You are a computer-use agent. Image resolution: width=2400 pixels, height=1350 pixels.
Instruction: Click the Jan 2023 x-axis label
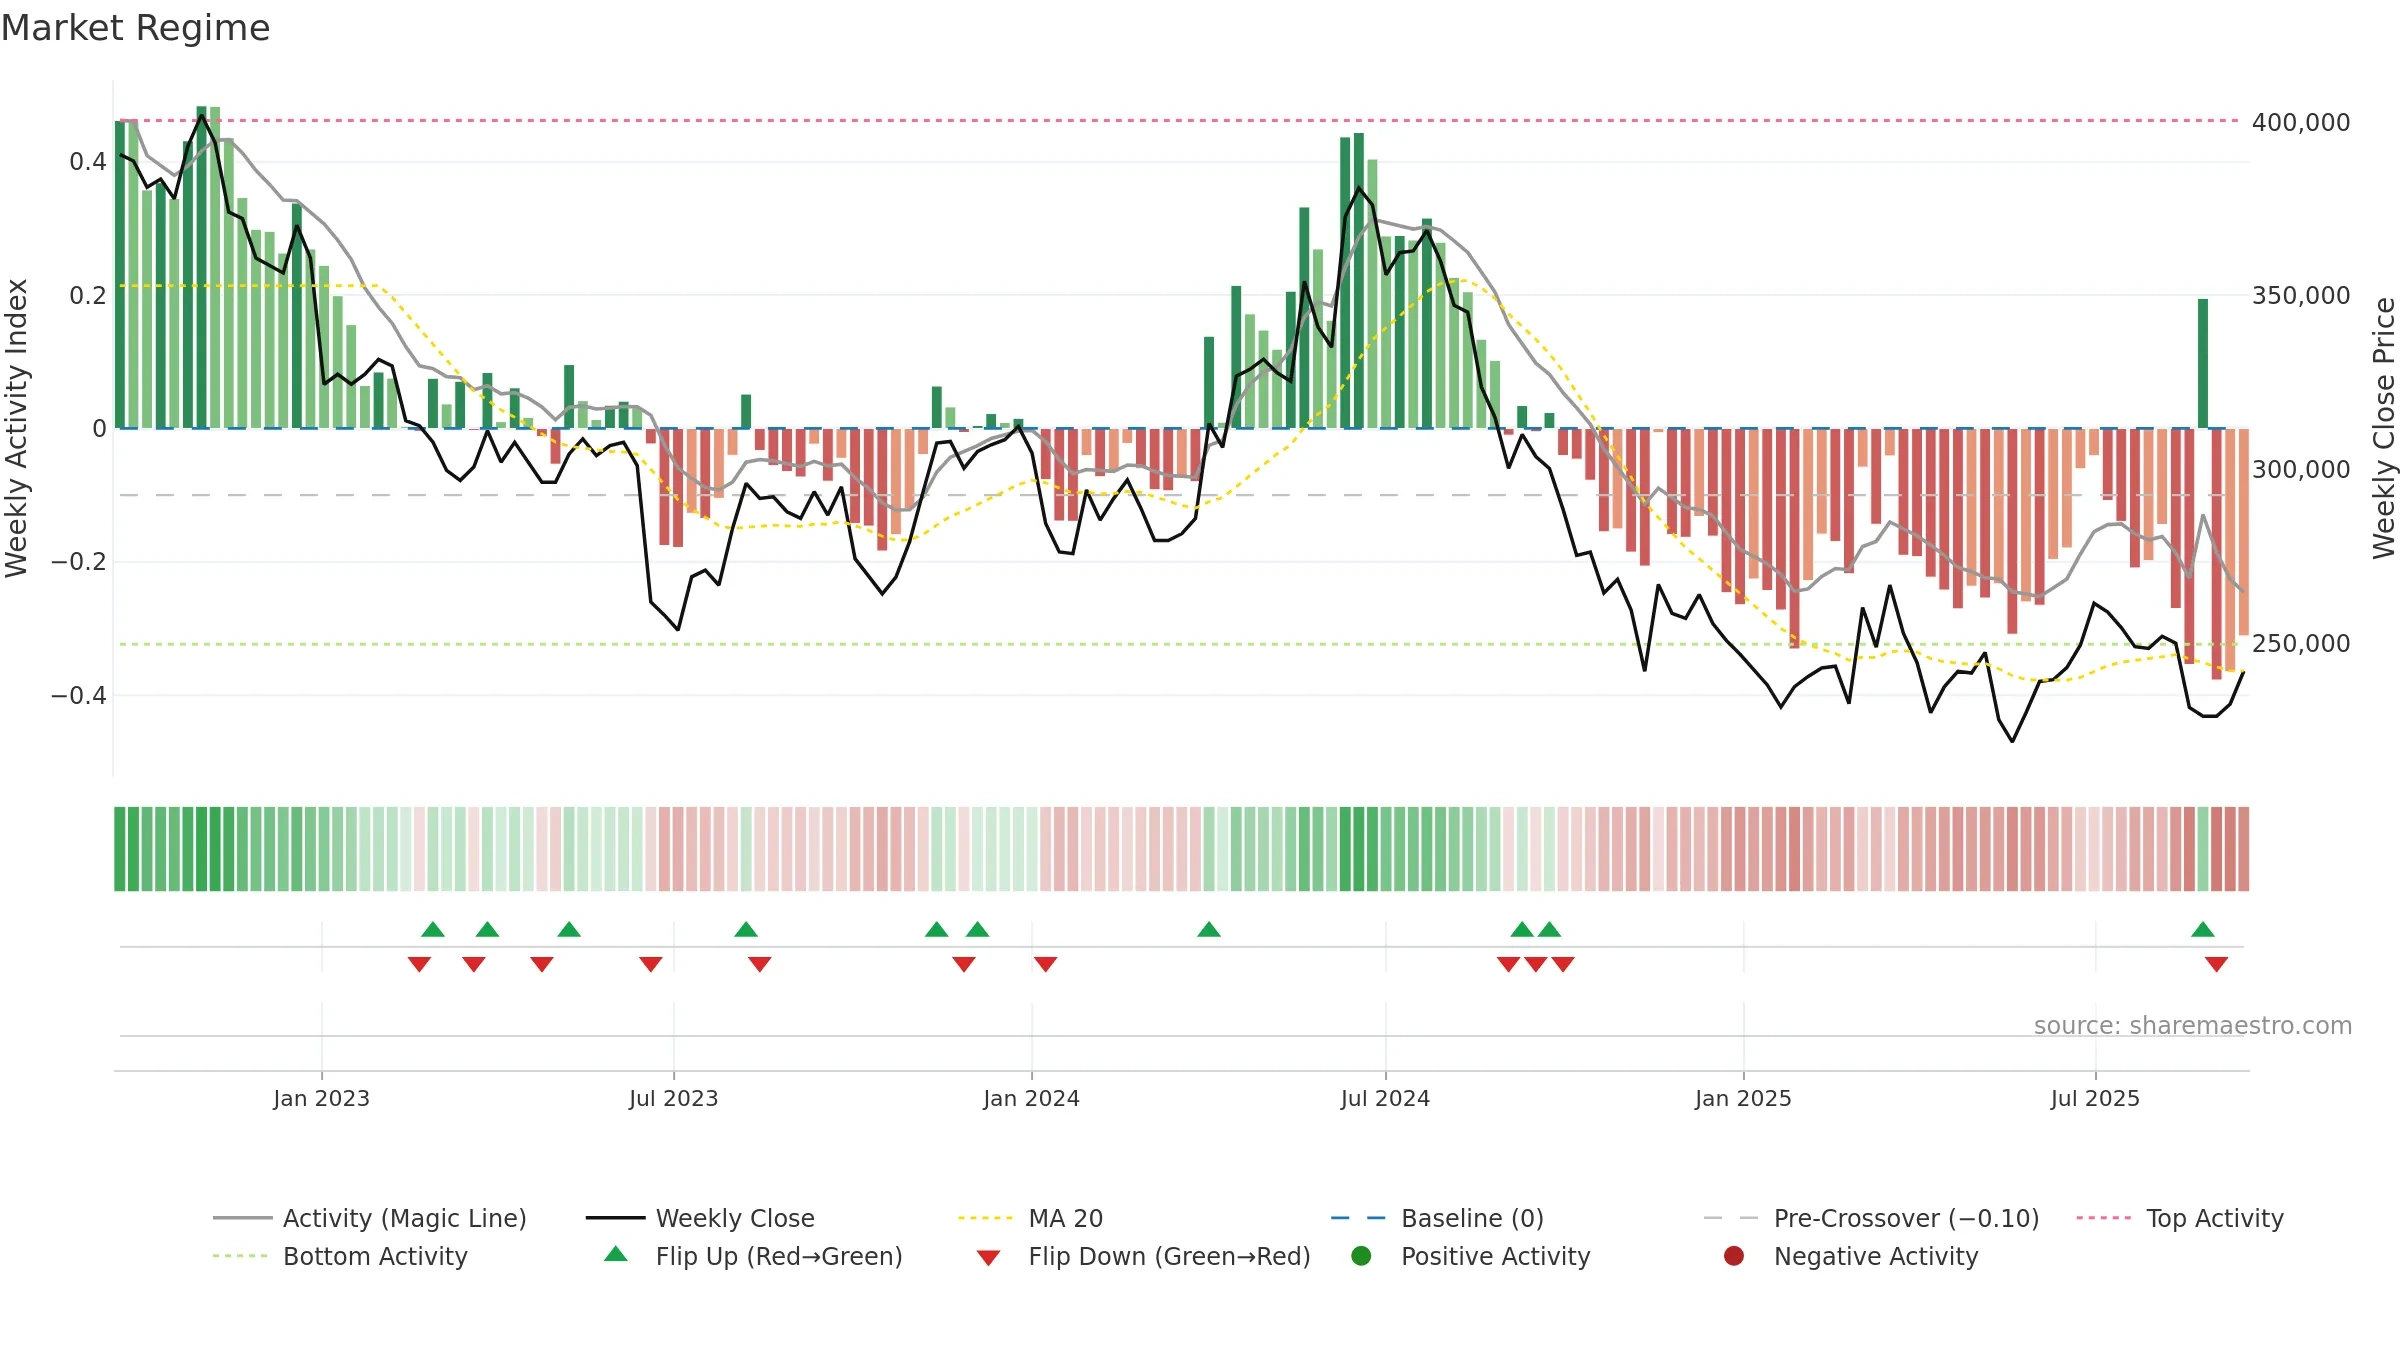(322, 1098)
